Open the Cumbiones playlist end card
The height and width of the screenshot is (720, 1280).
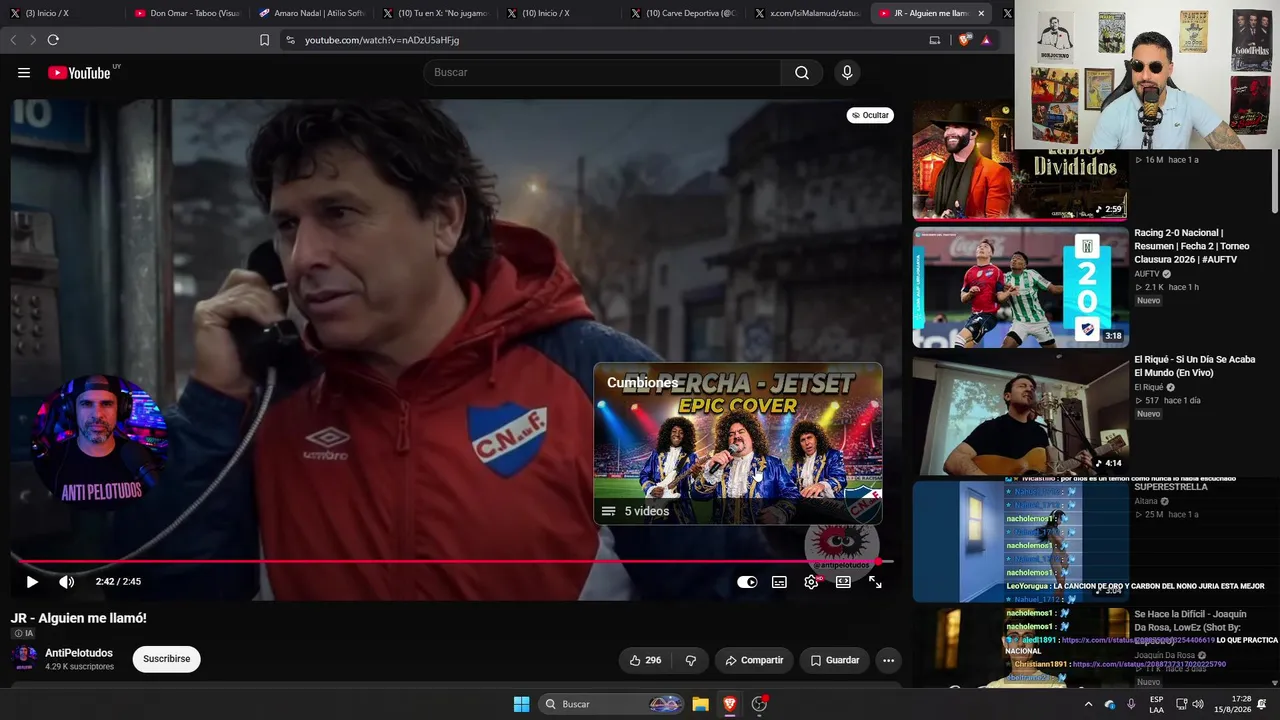(x=738, y=443)
